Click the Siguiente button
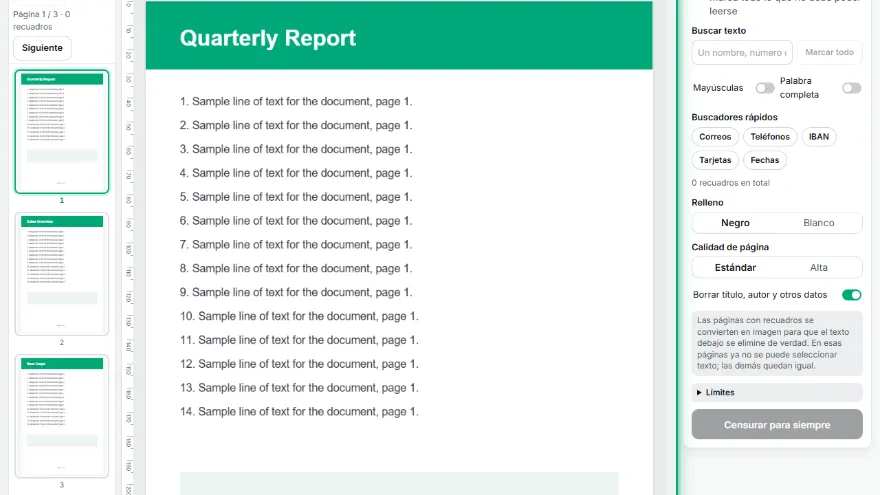 point(42,48)
